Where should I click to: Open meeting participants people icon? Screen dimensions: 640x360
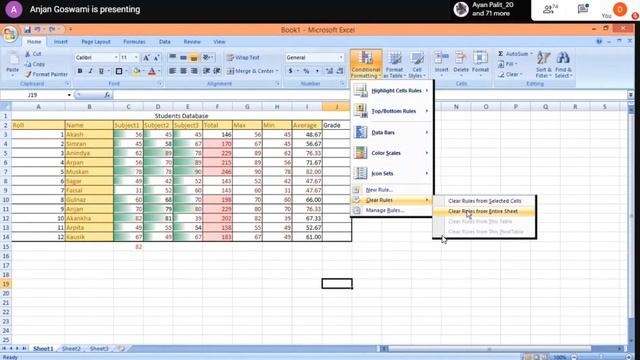(550, 9)
